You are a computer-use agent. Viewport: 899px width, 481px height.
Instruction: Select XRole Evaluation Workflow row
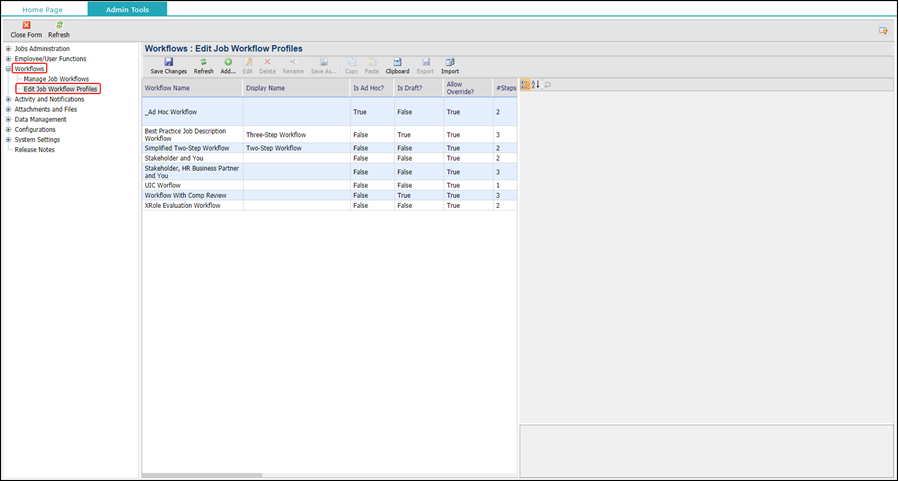329,205
